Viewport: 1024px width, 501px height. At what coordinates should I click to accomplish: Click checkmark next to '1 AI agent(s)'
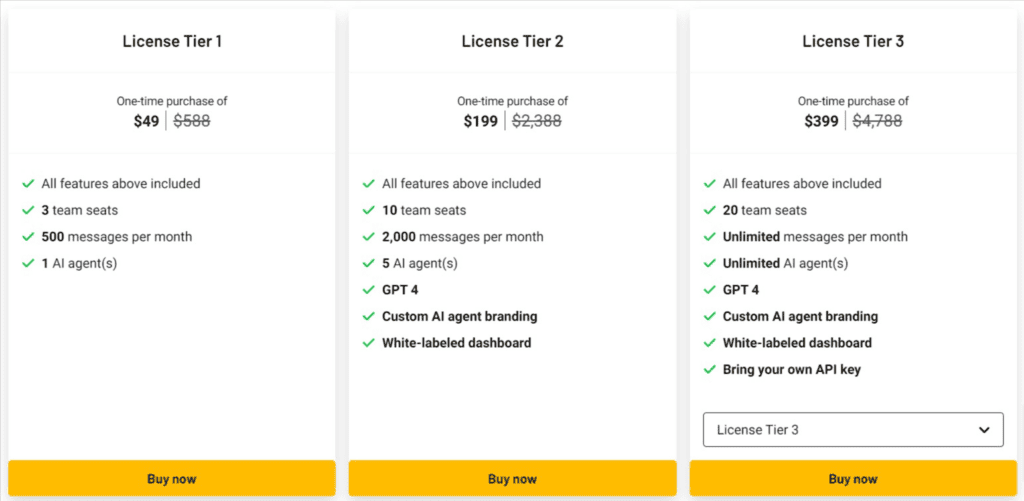point(28,264)
